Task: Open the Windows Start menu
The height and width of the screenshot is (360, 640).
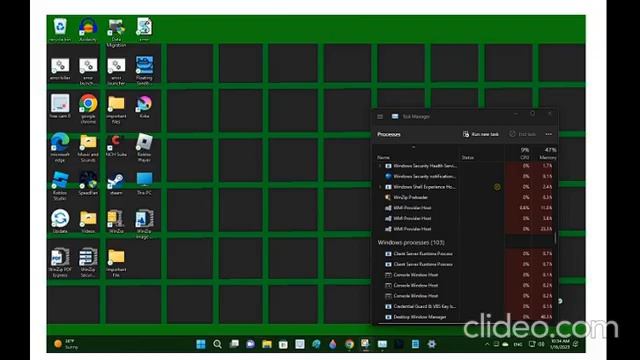Action: [x=201, y=344]
